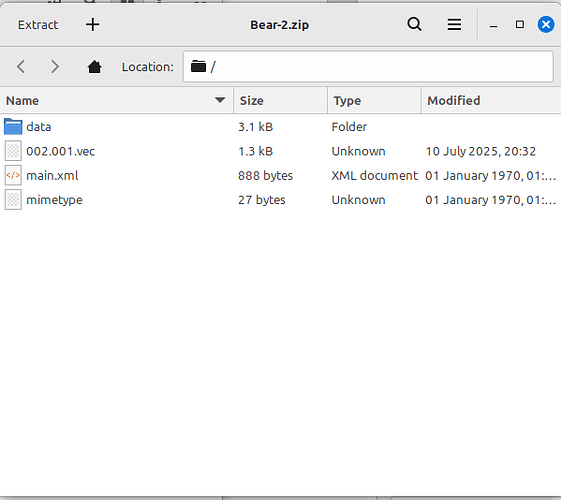Go forward with the right arrow
The height and width of the screenshot is (500, 561).
pyautogui.click(x=54, y=67)
